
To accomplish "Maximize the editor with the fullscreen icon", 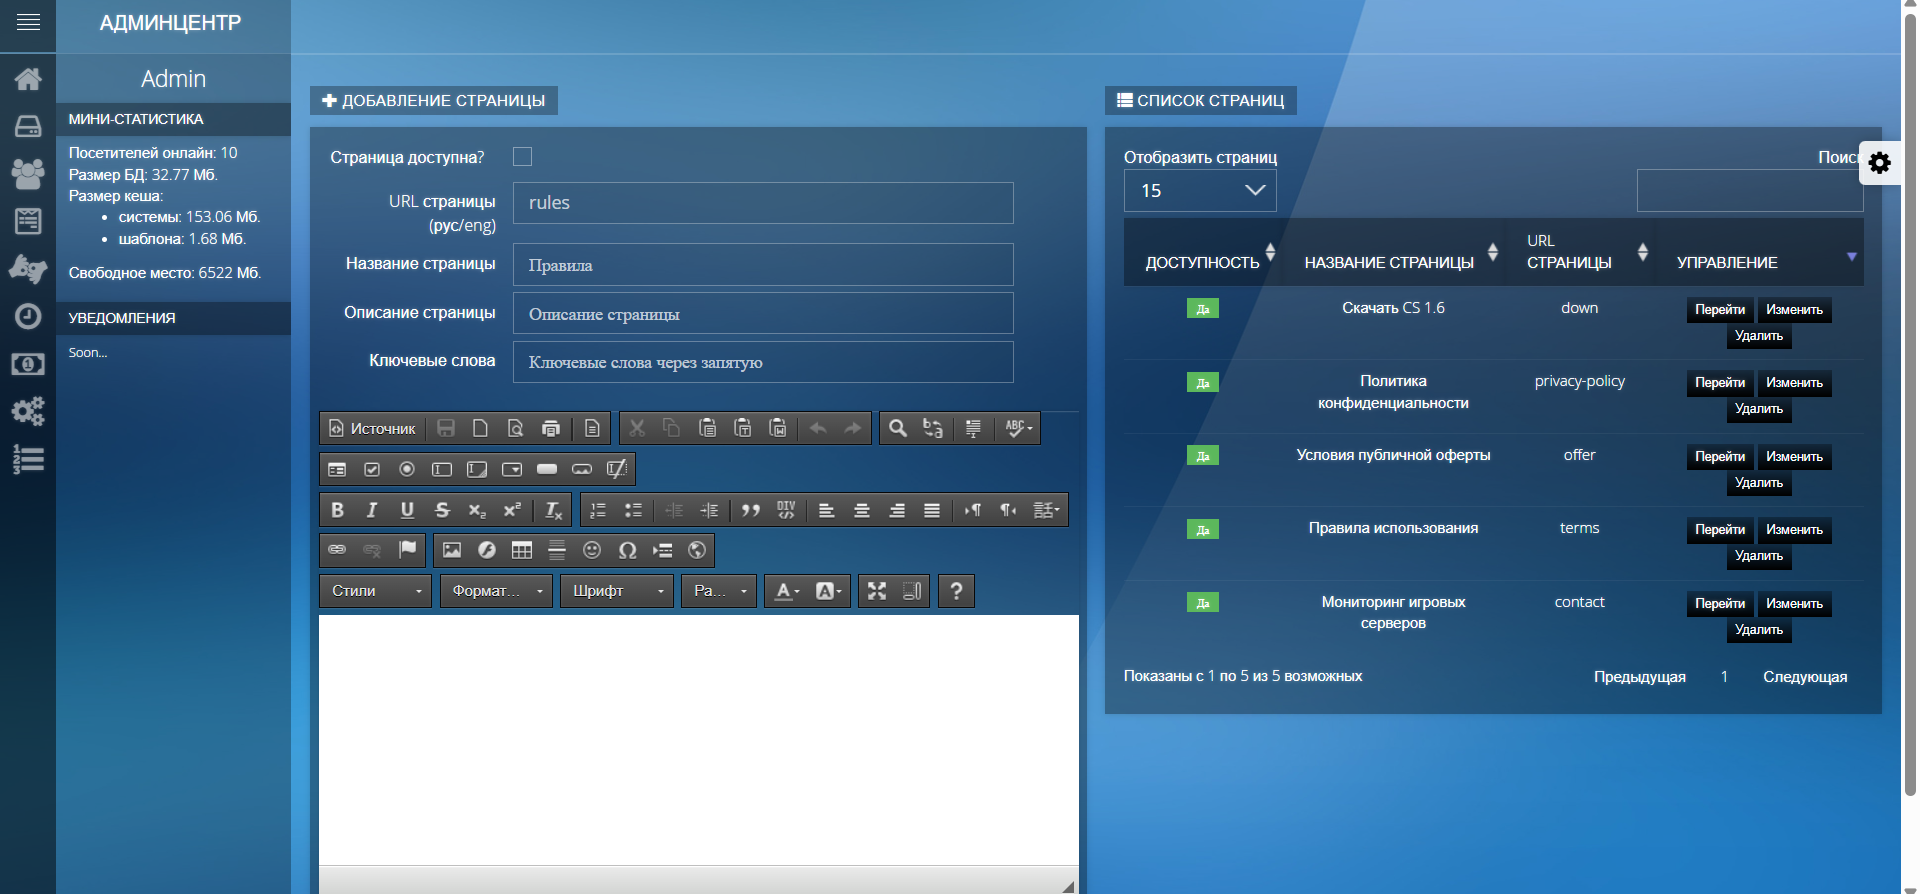I will tap(877, 591).
